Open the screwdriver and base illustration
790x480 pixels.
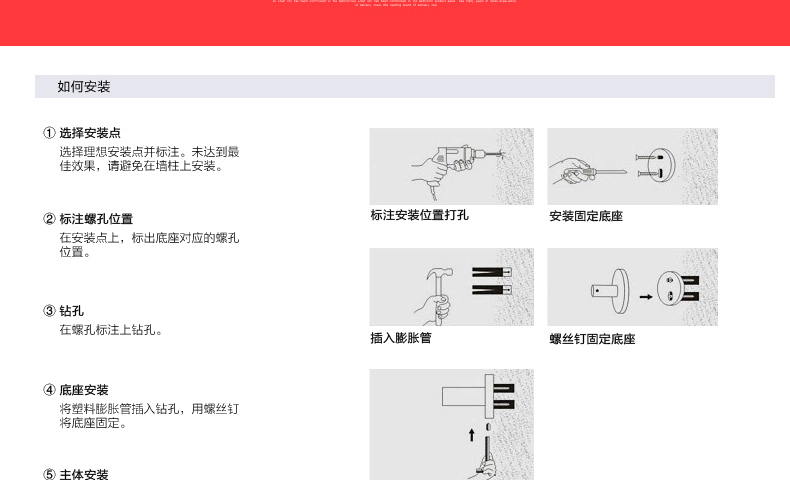tap(632, 166)
